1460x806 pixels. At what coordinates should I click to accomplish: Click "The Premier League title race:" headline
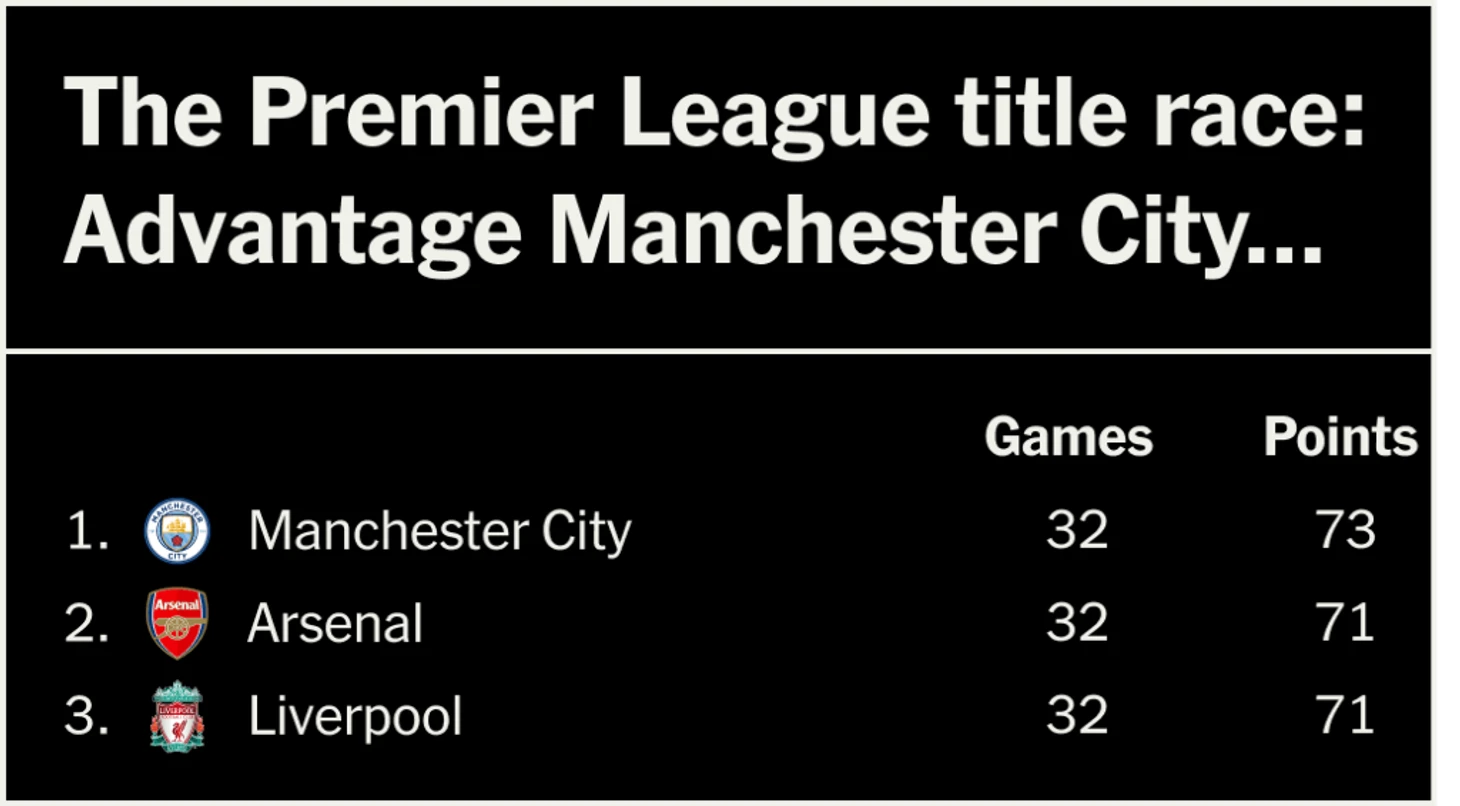(x=715, y=112)
